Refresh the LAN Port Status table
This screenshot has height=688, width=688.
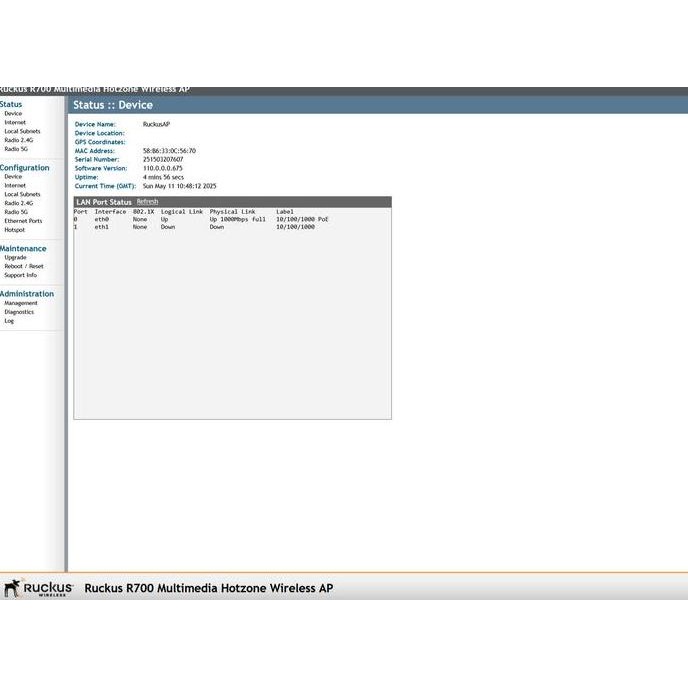tap(147, 202)
